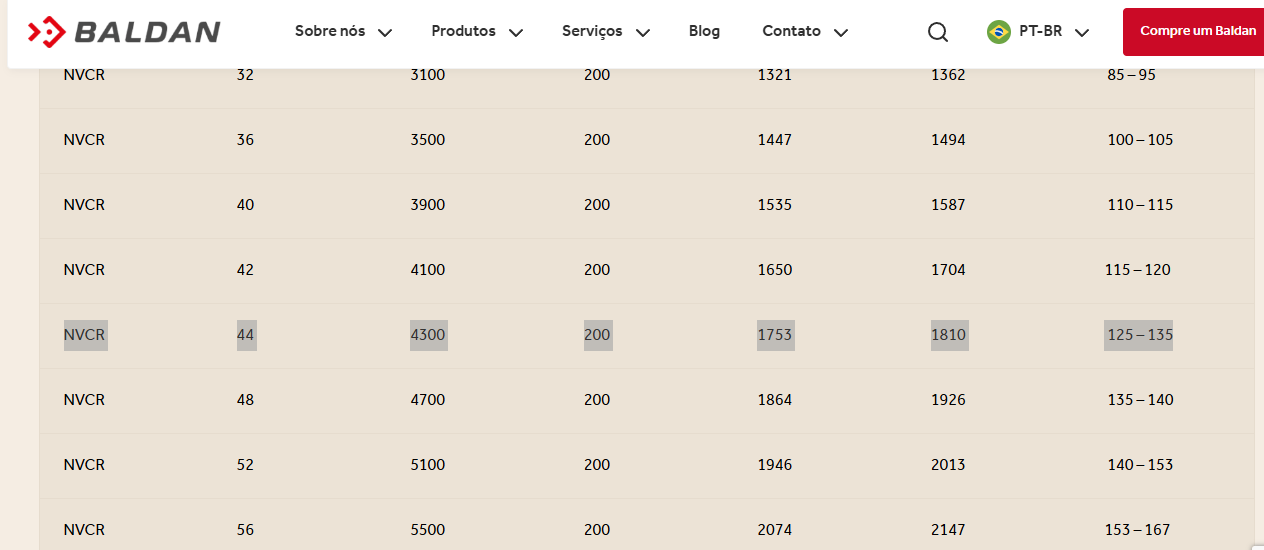Viewport: 1264px width, 550px height.
Task: Click the 125 – 135 range cell
Action: coord(1139,335)
